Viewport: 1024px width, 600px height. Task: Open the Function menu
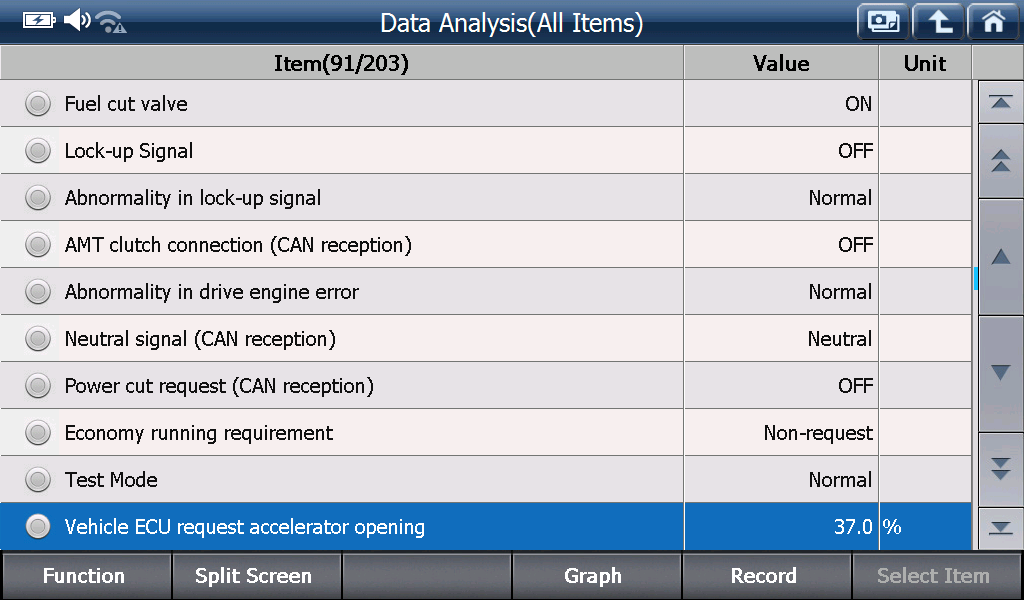tap(85, 576)
